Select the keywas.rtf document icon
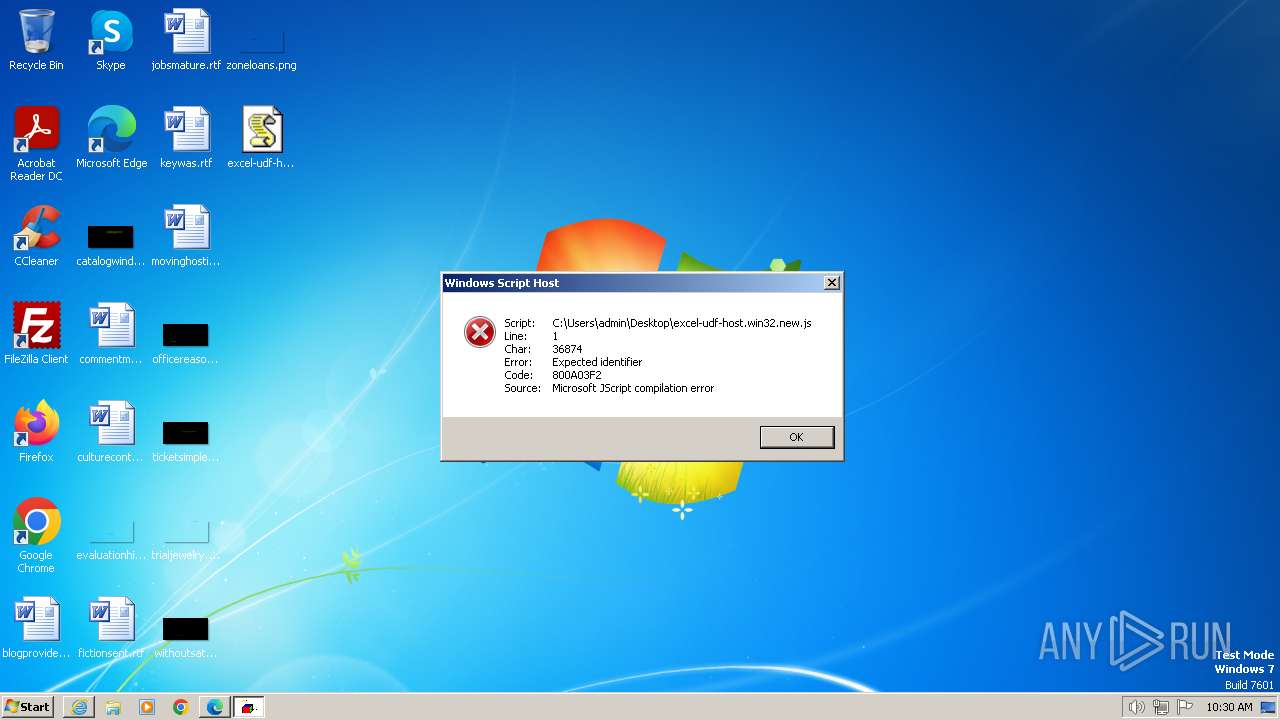The height and width of the screenshot is (720, 1280). click(x=186, y=138)
